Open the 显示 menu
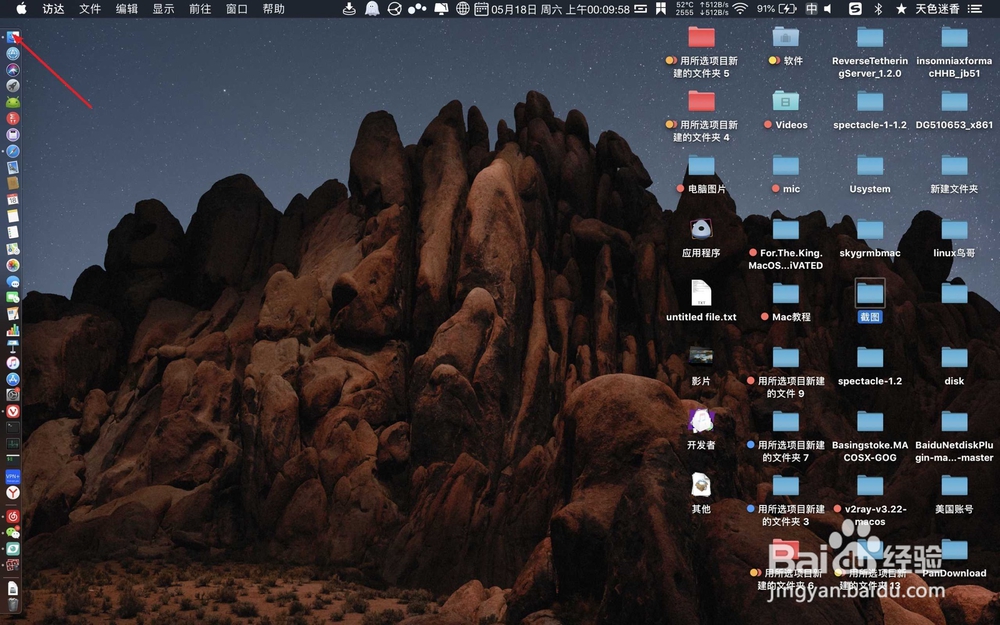This screenshot has width=1000, height=625. 163,9
